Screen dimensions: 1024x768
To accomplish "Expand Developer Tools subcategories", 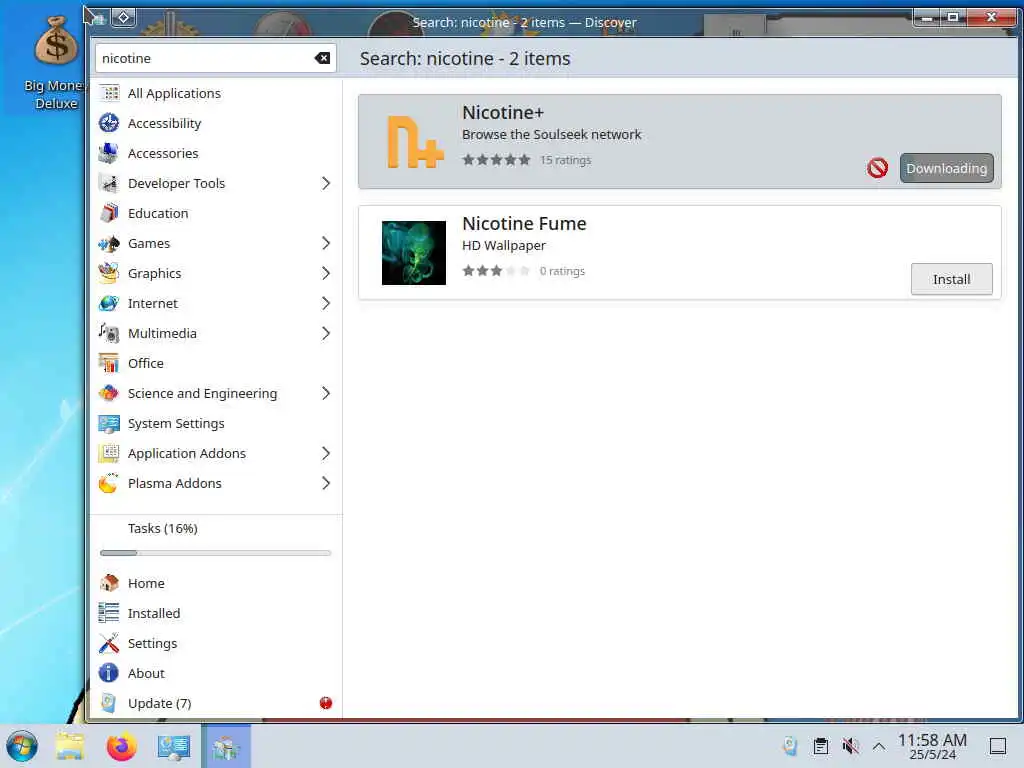I will 326,184.
